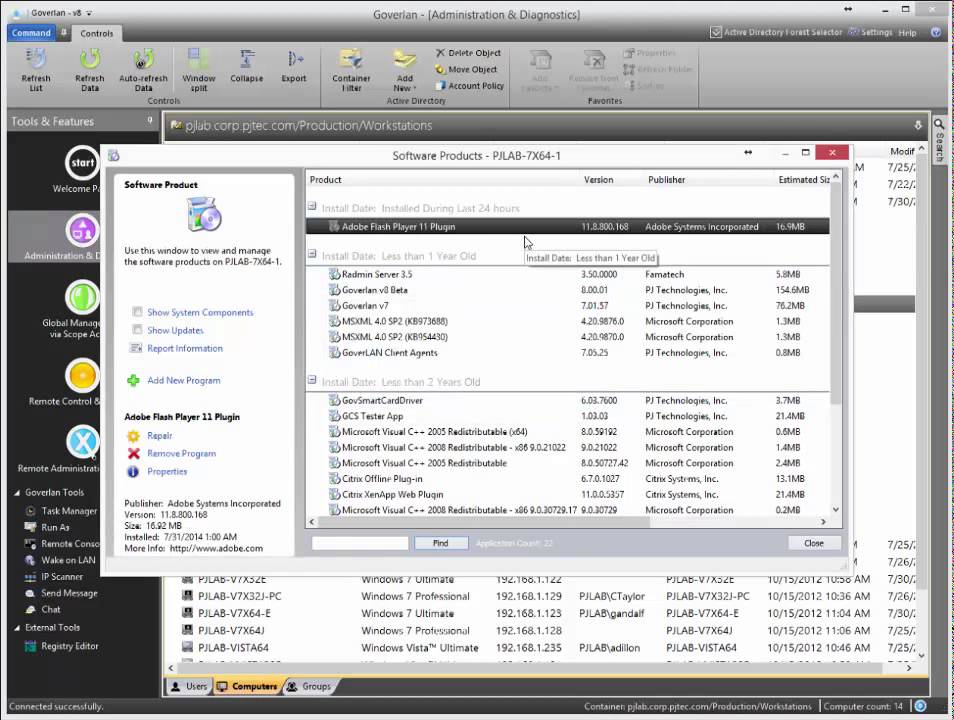Image resolution: width=954 pixels, height=720 pixels.
Task: Click Remove Program link
Action: pos(181,453)
